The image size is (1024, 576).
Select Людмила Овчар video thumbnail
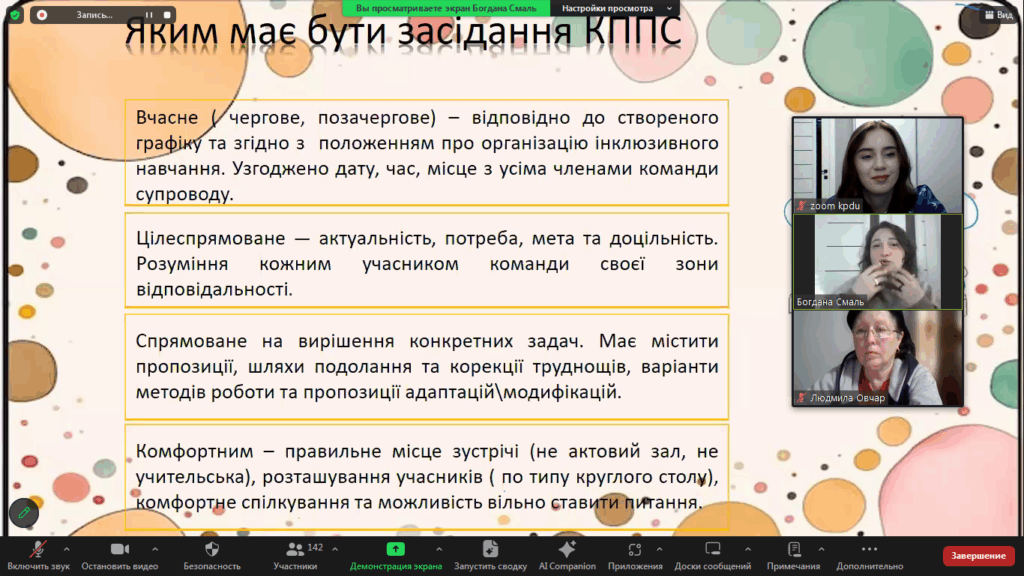[877, 357]
